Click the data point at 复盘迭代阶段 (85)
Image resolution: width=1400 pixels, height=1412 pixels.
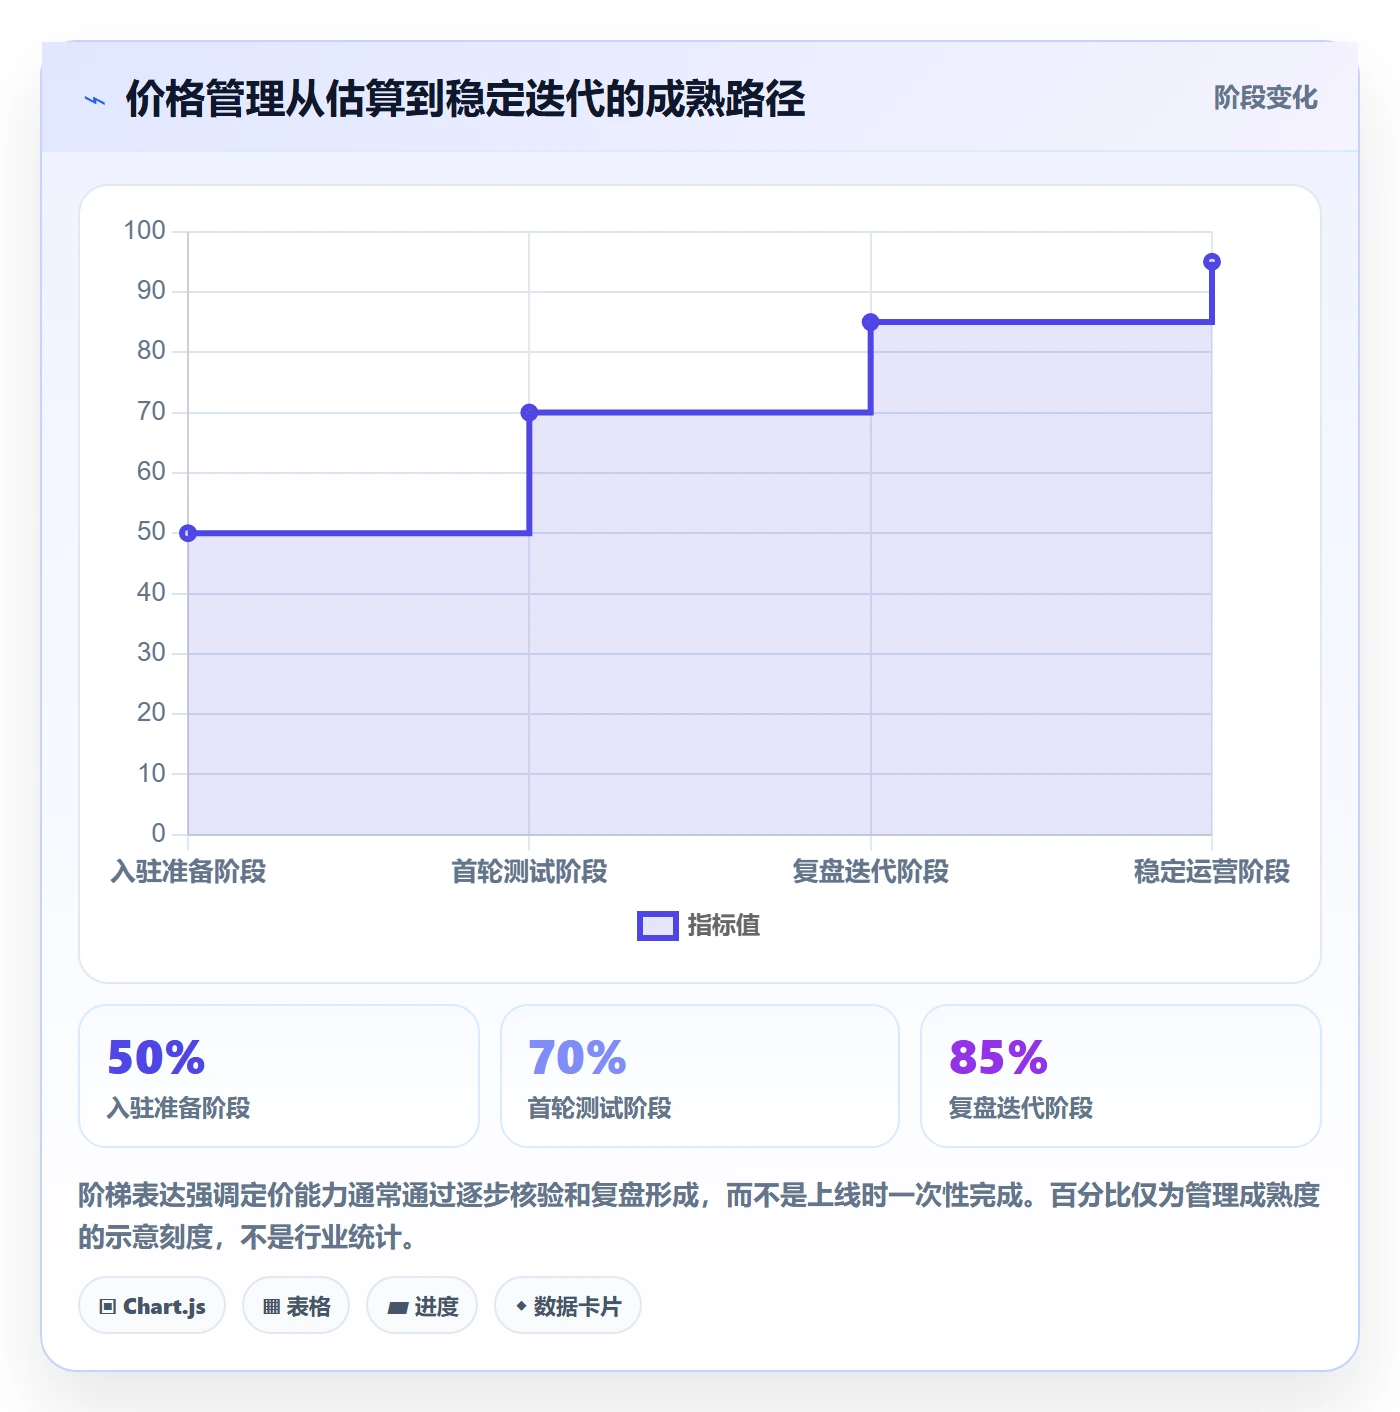click(x=871, y=322)
